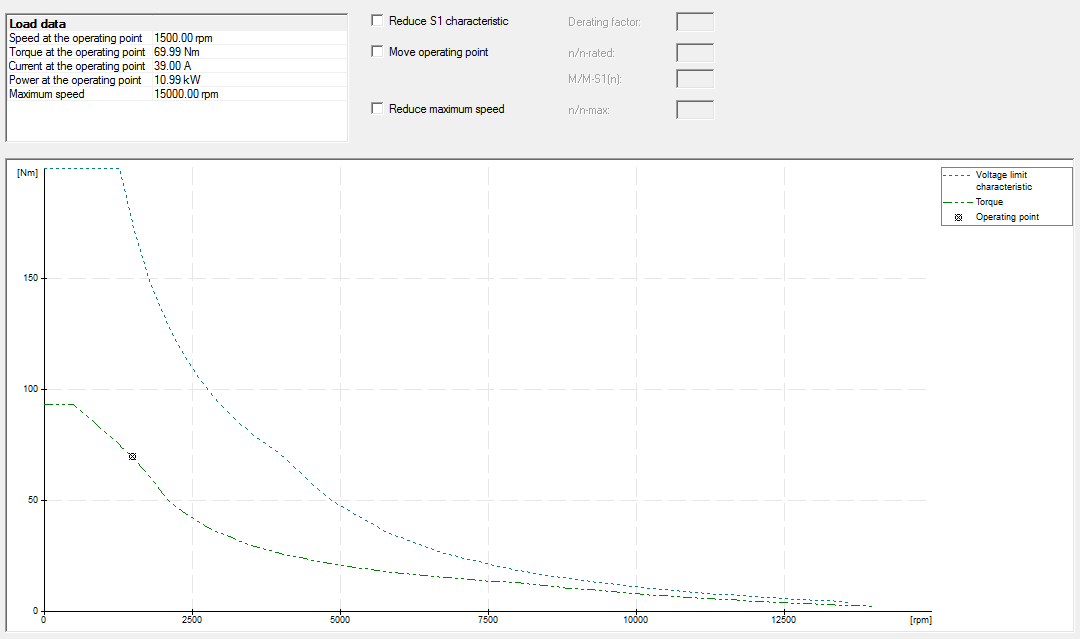Click the Voltage limit dotted line sample in legend
The width and height of the screenshot is (1080, 639).
(x=958, y=175)
